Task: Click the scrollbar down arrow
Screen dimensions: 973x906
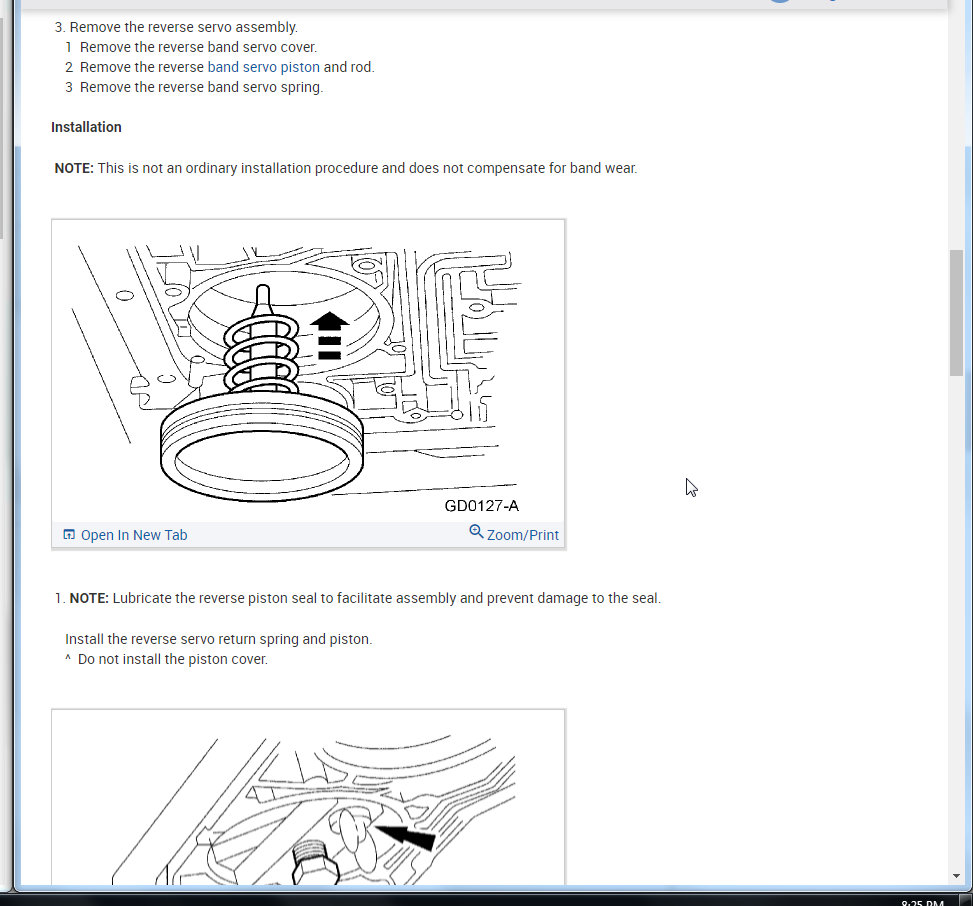Action: click(956, 876)
